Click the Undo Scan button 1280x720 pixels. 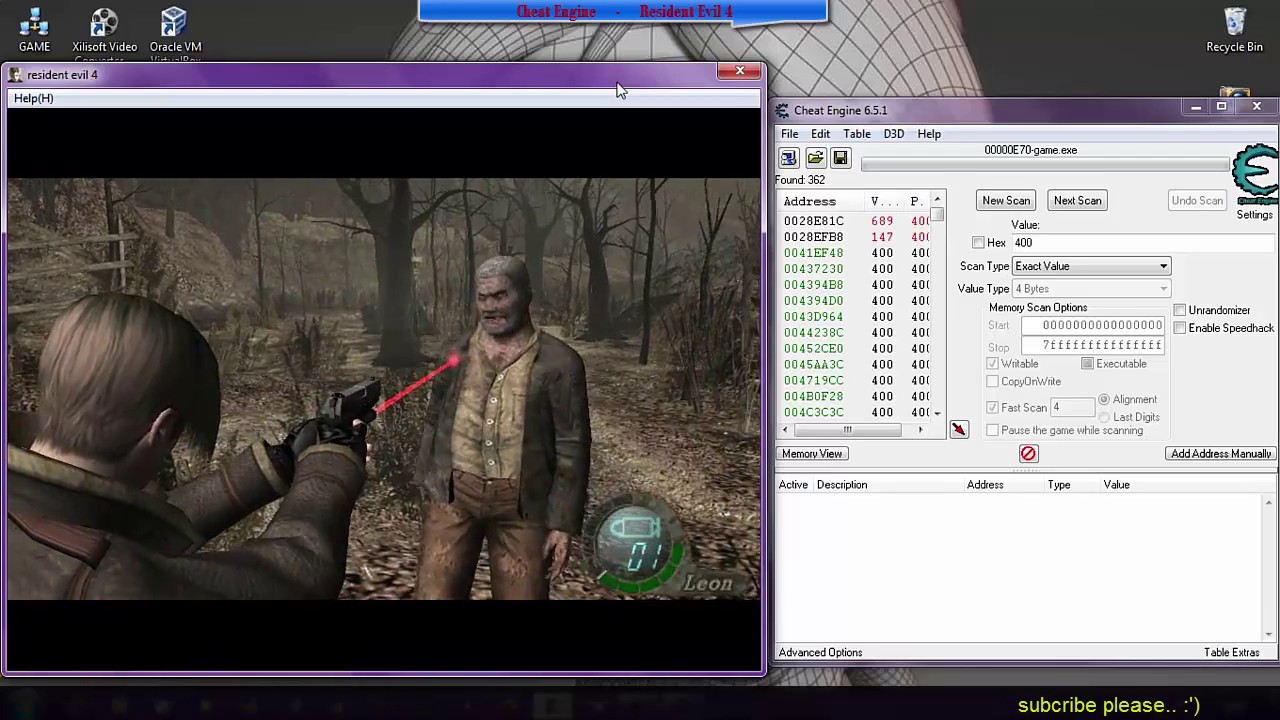point(1197,201)
